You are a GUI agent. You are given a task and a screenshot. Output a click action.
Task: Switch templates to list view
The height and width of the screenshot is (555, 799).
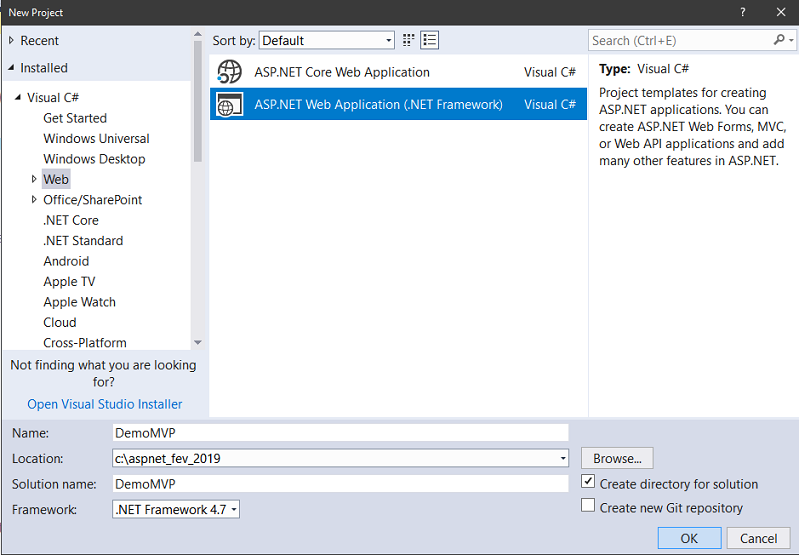tap(430, 40)
